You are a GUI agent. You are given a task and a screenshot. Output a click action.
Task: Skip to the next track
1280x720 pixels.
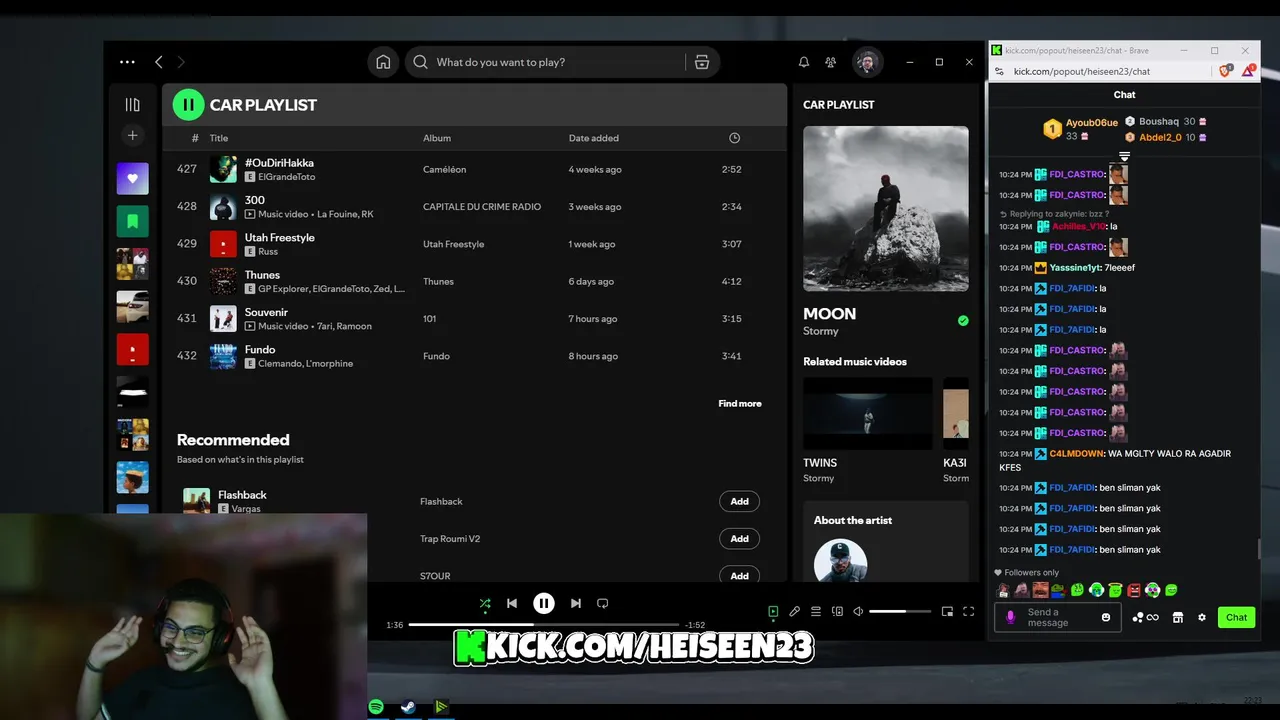[576, 603]
